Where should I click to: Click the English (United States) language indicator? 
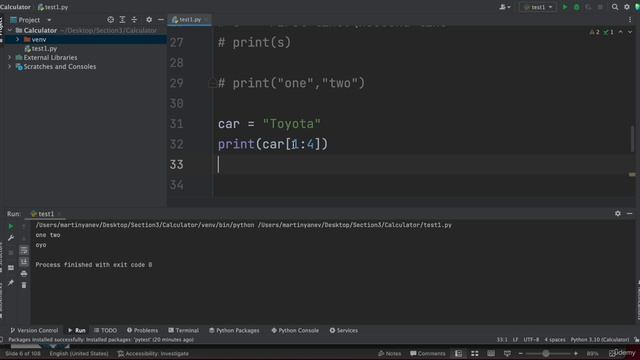pos(79,353)
